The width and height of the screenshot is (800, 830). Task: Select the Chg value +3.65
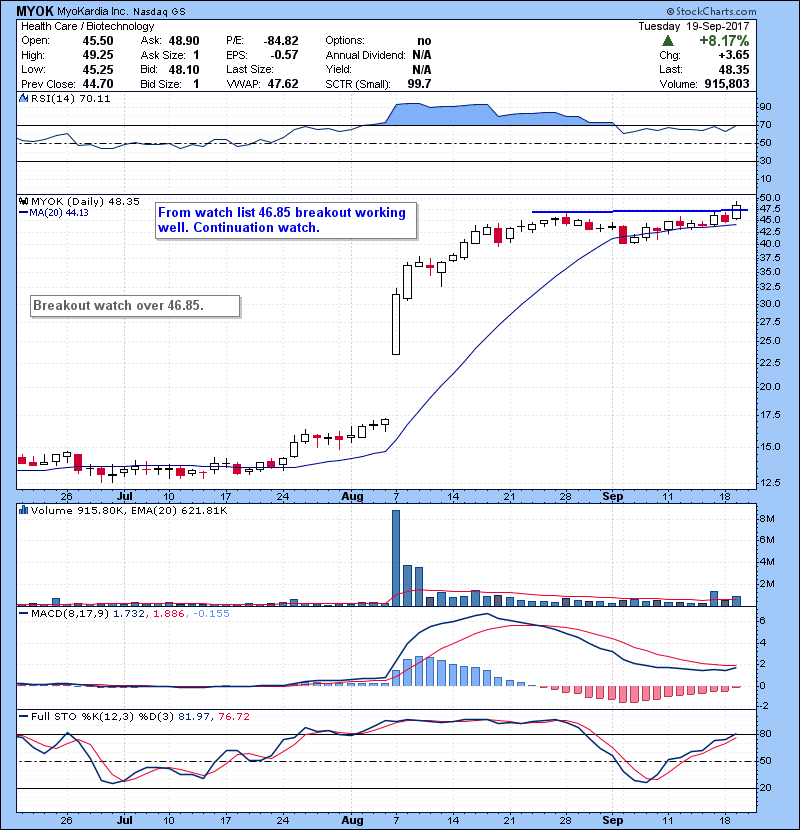734,55
